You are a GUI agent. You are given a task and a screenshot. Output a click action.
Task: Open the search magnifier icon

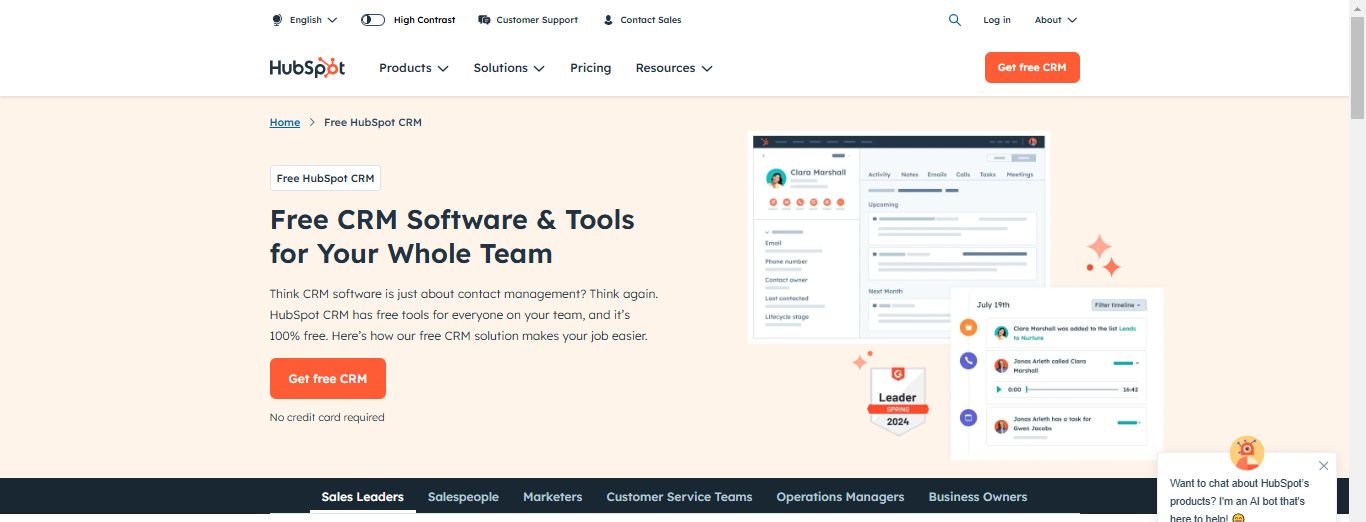click(x=955, y=20)
